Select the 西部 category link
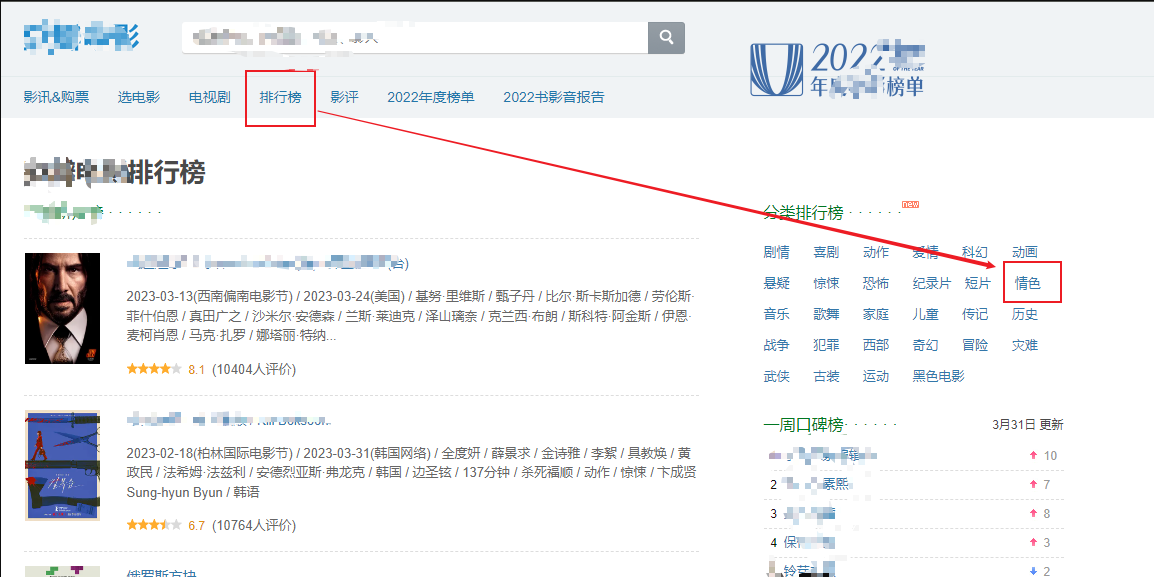Screen dimensions: 1154x577 [x=876, y=345]
